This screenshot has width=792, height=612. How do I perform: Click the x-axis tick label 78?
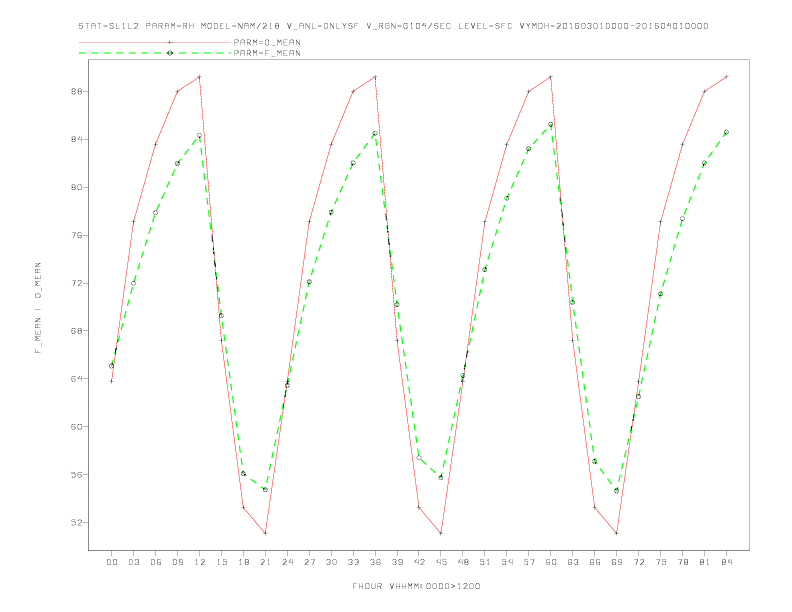pos(682,562)
